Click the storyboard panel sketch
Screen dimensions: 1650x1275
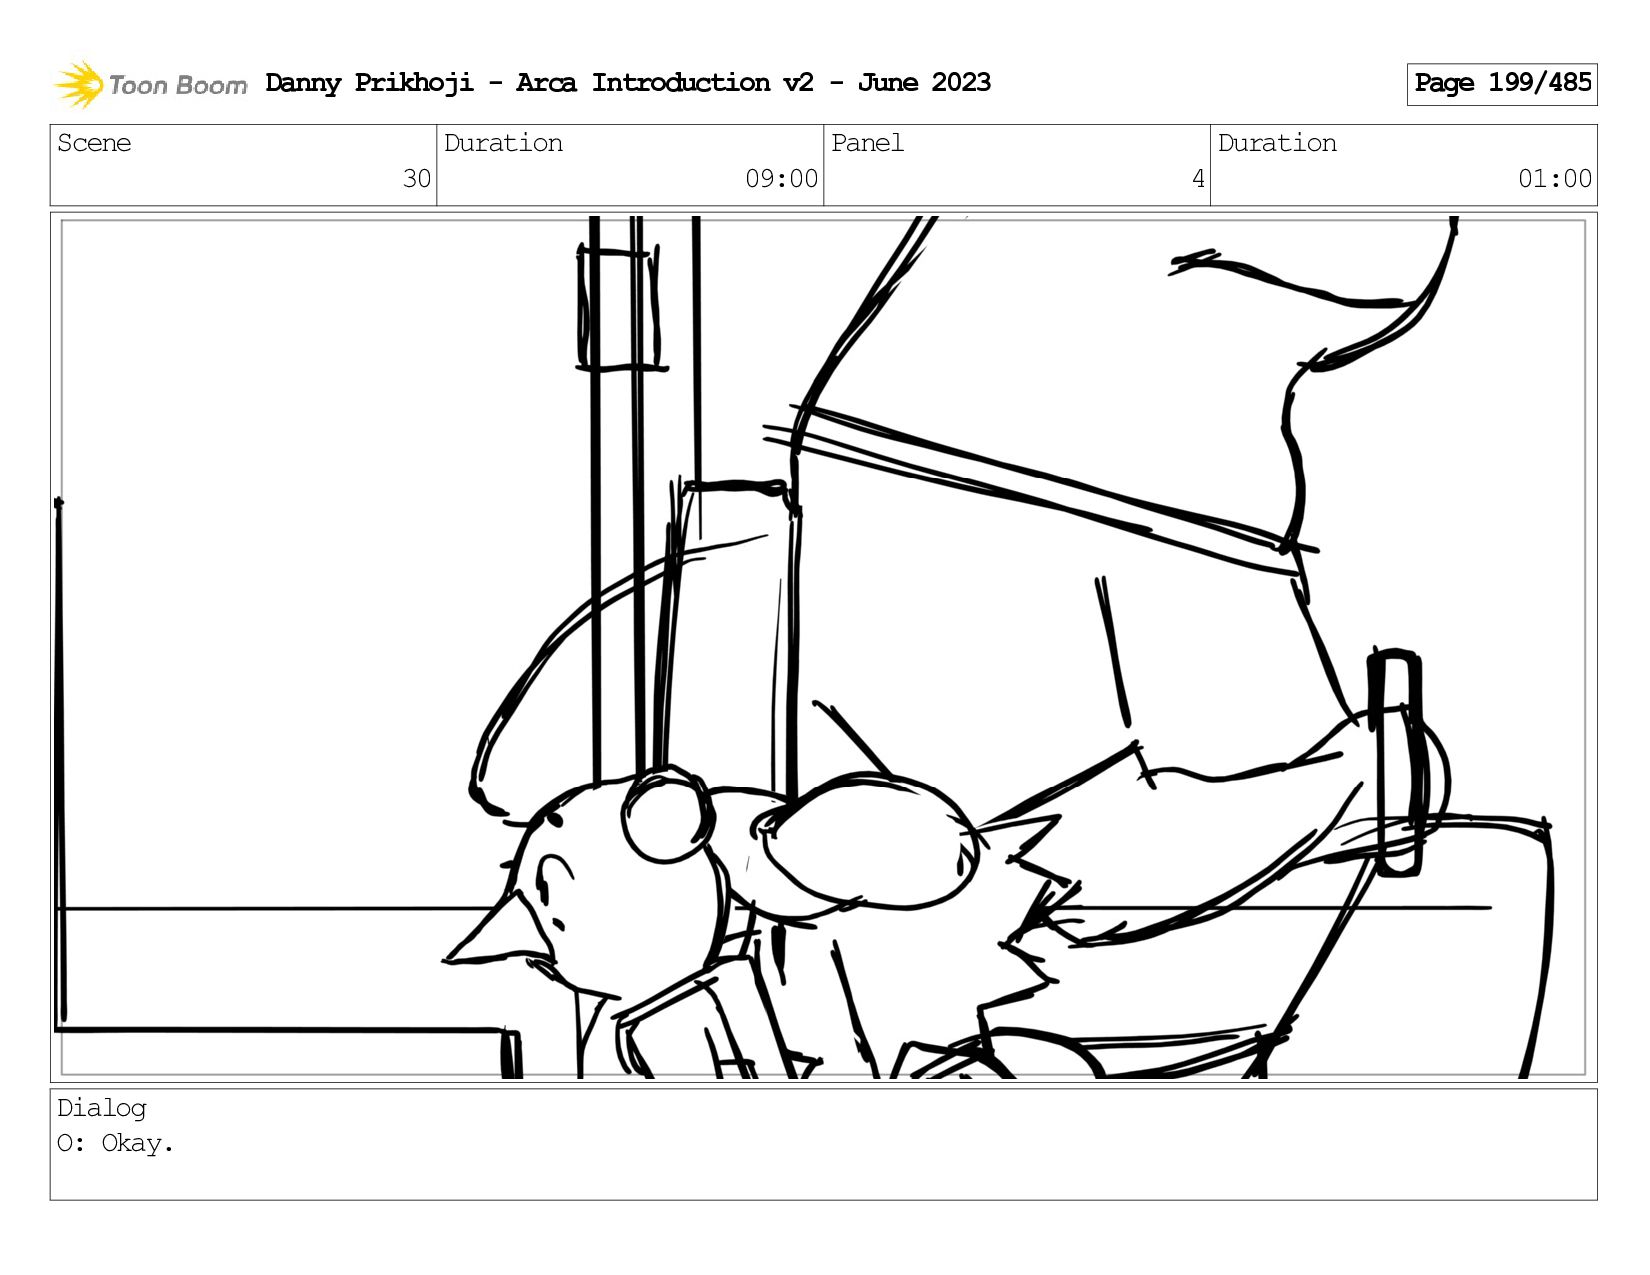coord(823,647)
